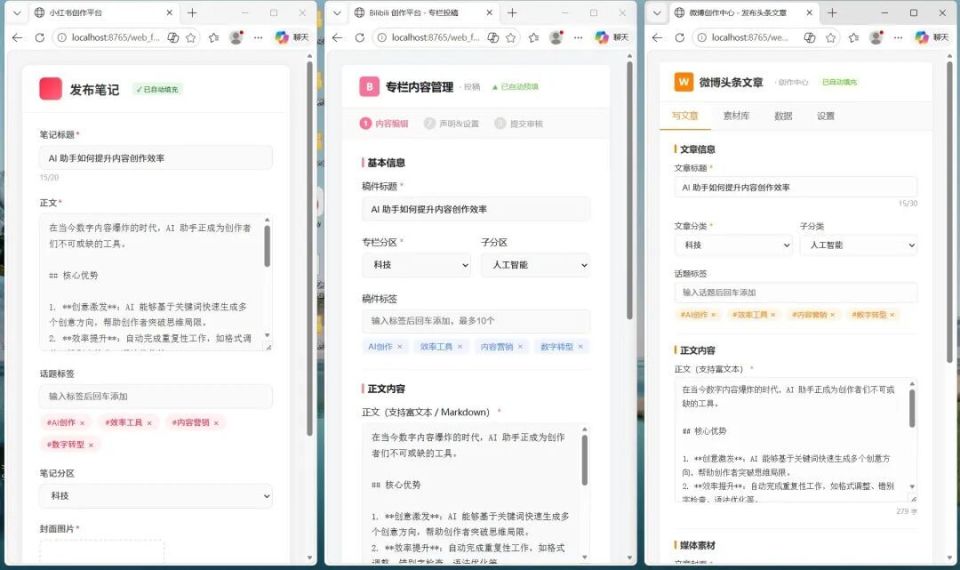The height and width of the screenshot is (570, 960).
Task: Focus the 稿件标签 input in Bilibili
Action: click(x=476, y=321)
